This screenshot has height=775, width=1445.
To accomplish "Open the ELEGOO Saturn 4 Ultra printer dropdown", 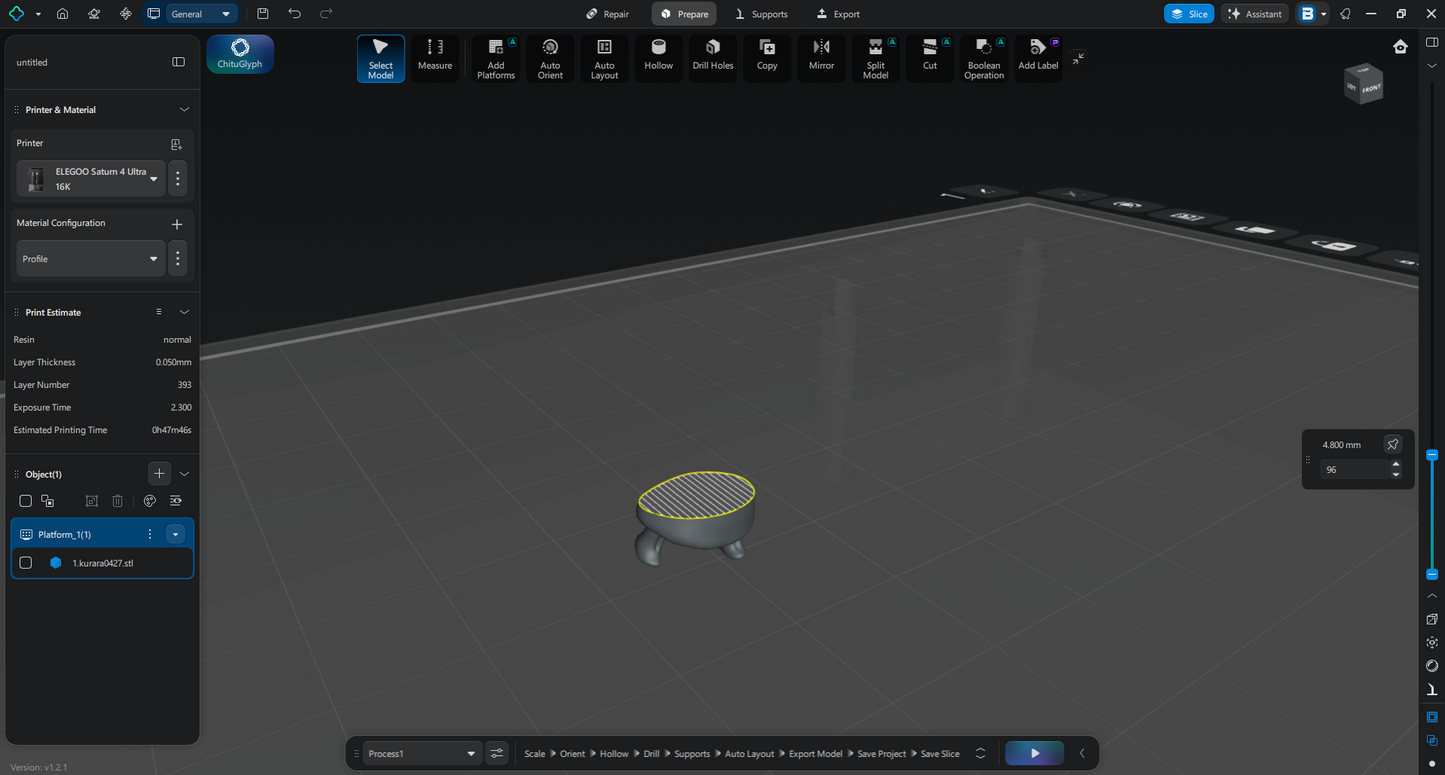I will click(90, 179).
